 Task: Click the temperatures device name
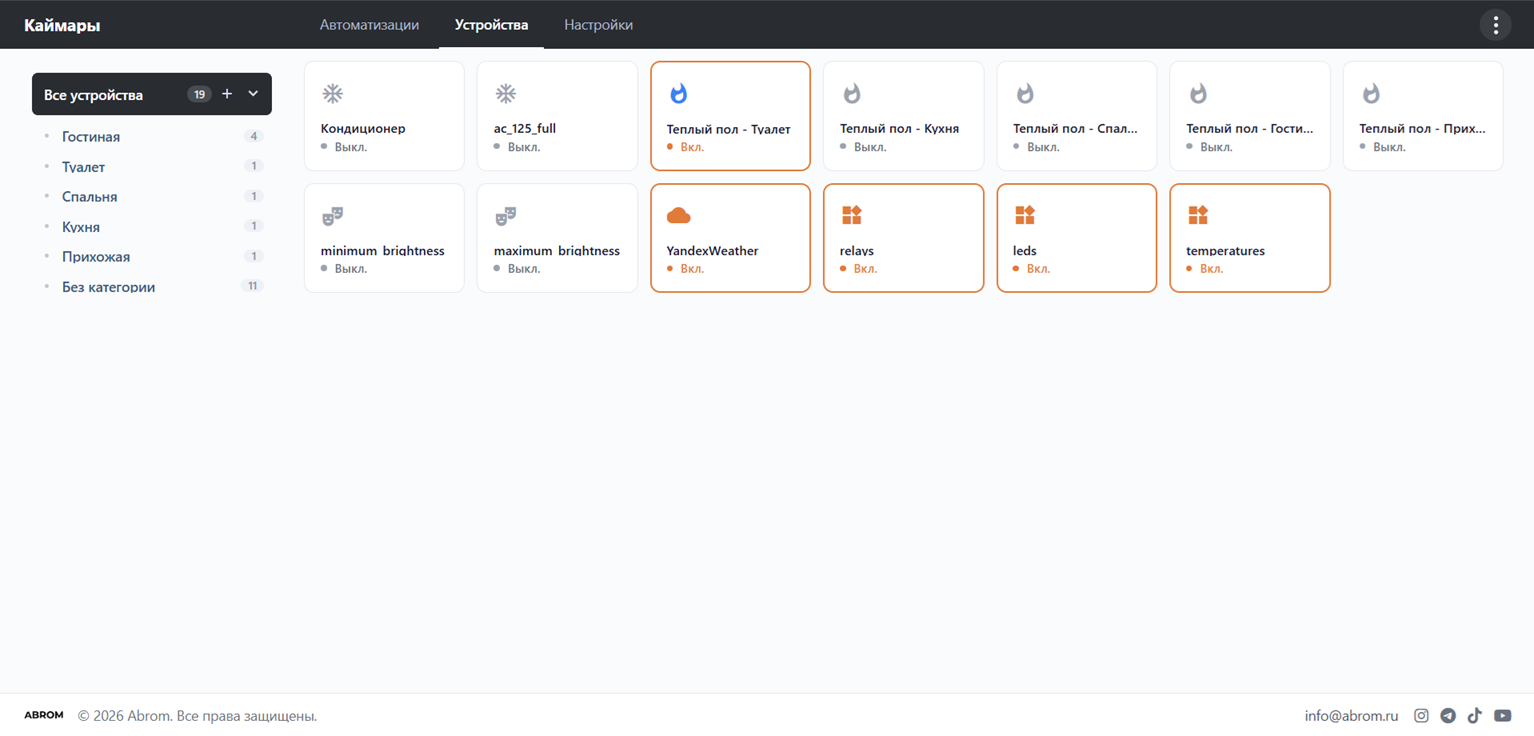pyautogui.click(x=1226, y=251)
